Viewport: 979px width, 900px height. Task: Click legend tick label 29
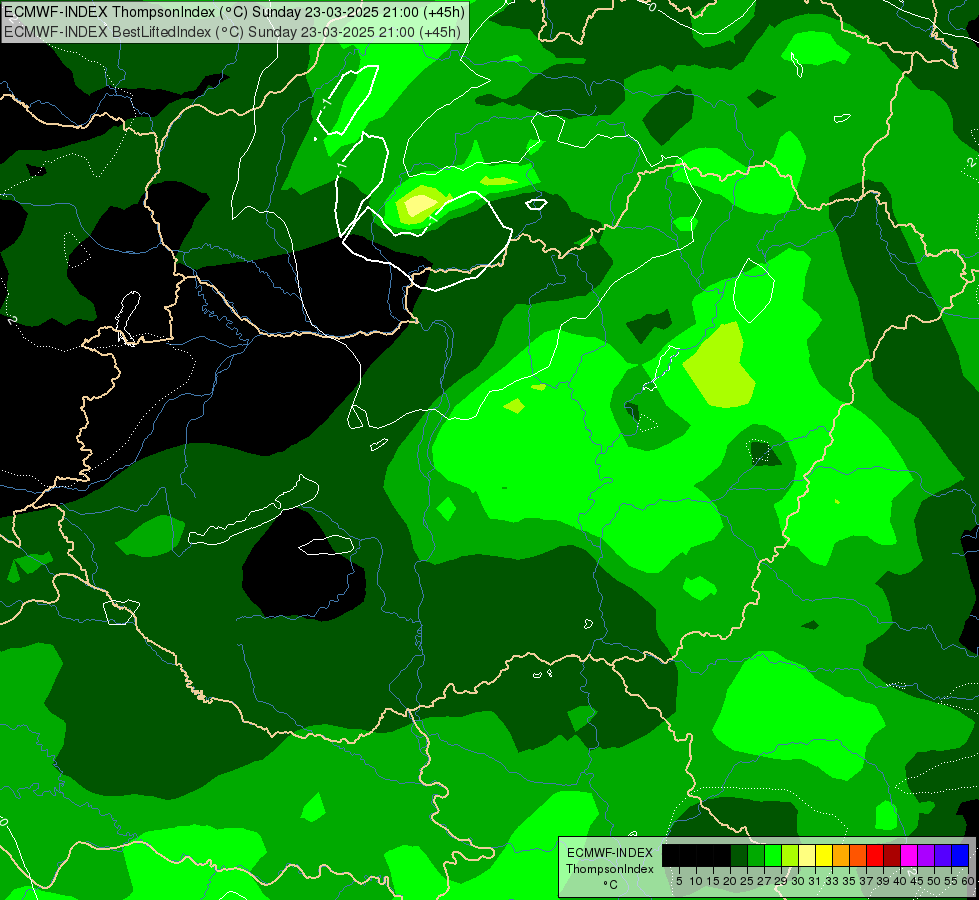pos(781,881)
